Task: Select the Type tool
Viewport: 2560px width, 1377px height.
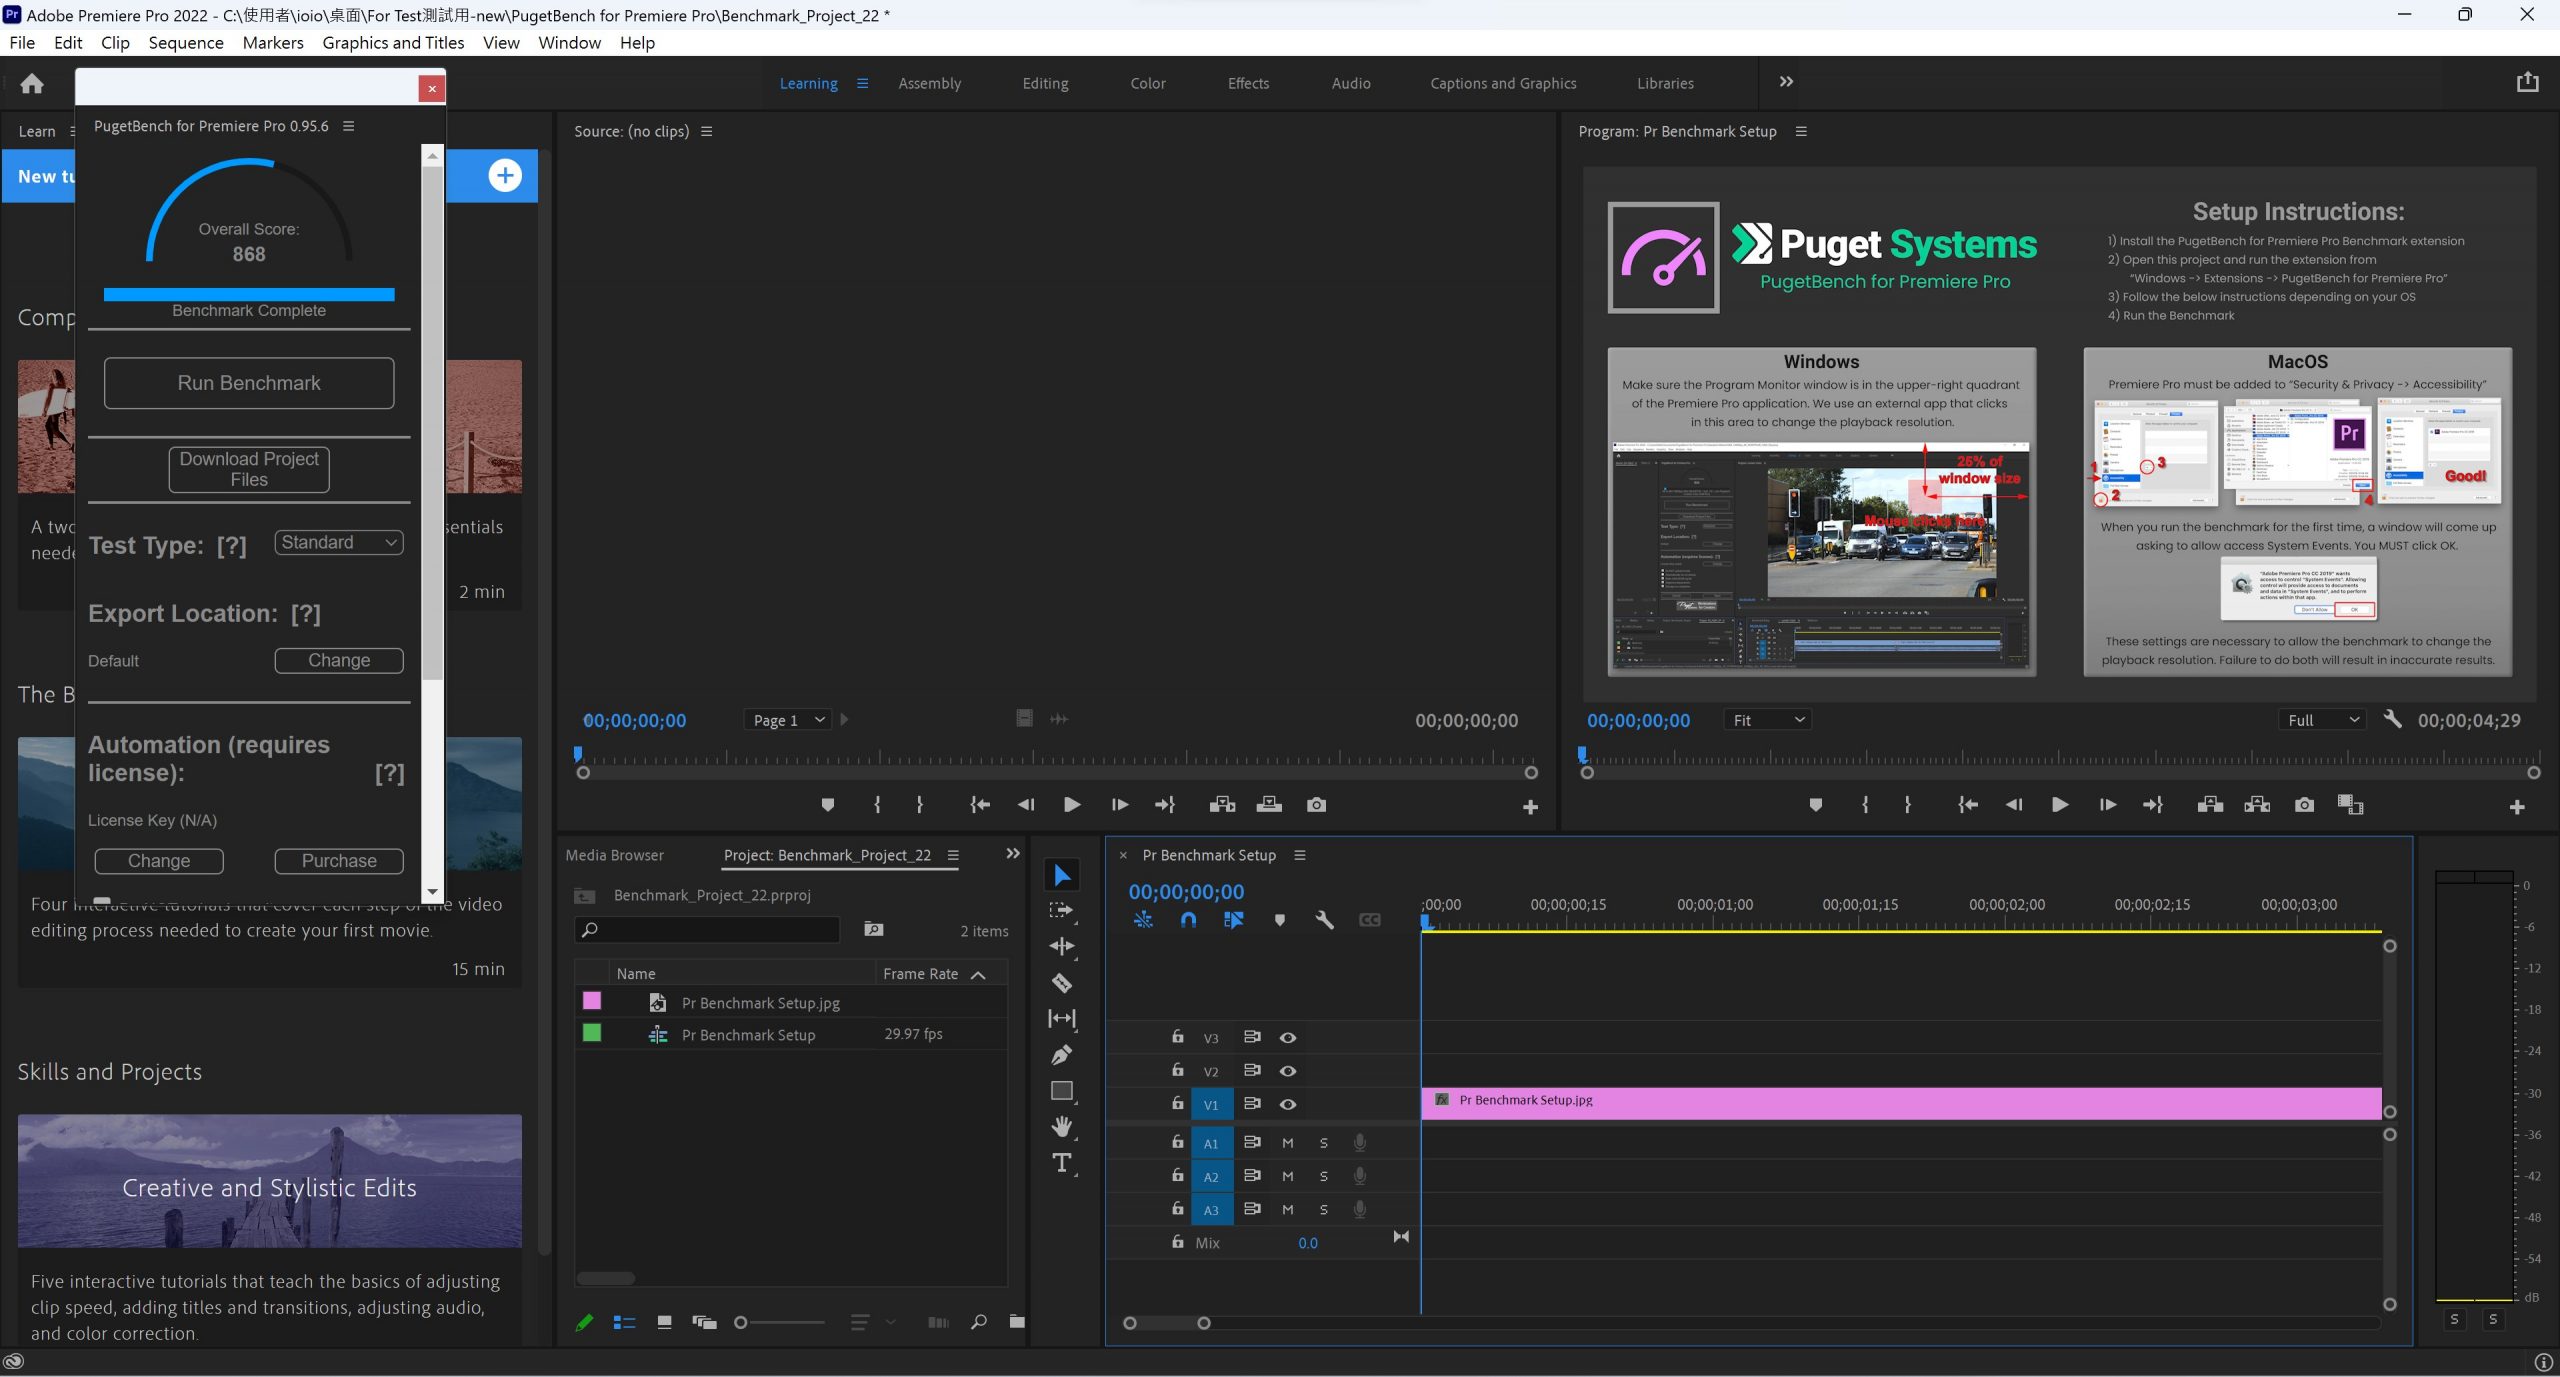Action: (1062, 1163)
